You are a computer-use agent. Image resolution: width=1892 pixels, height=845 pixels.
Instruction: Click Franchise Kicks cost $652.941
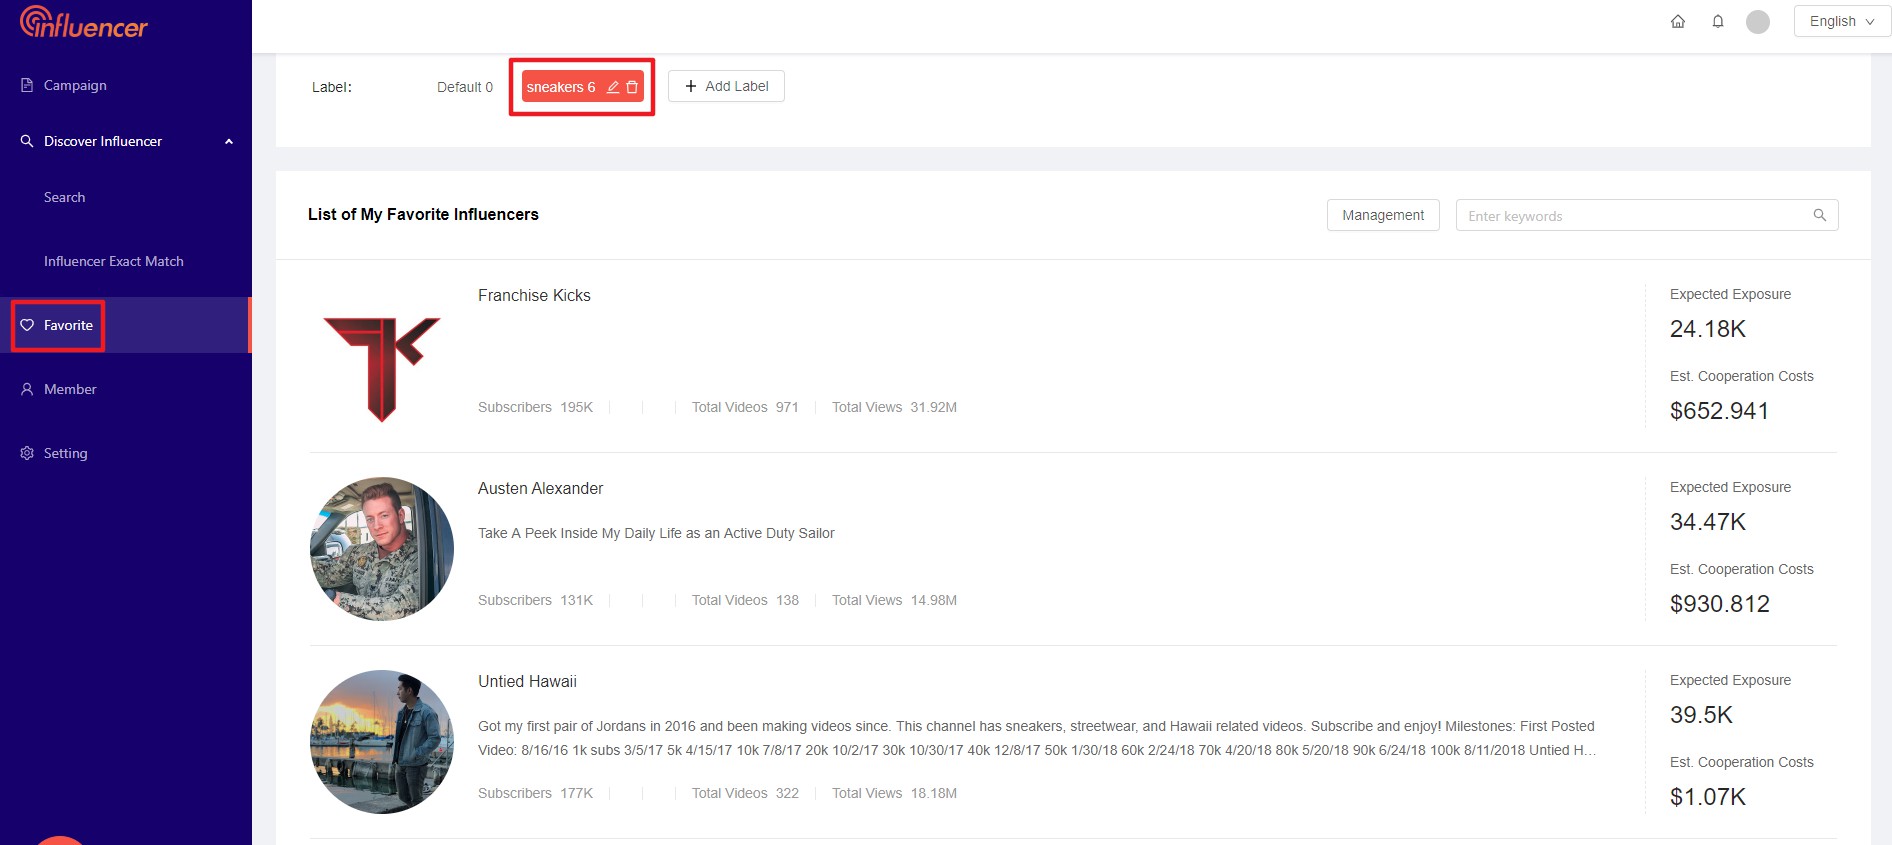[1719, 411]
